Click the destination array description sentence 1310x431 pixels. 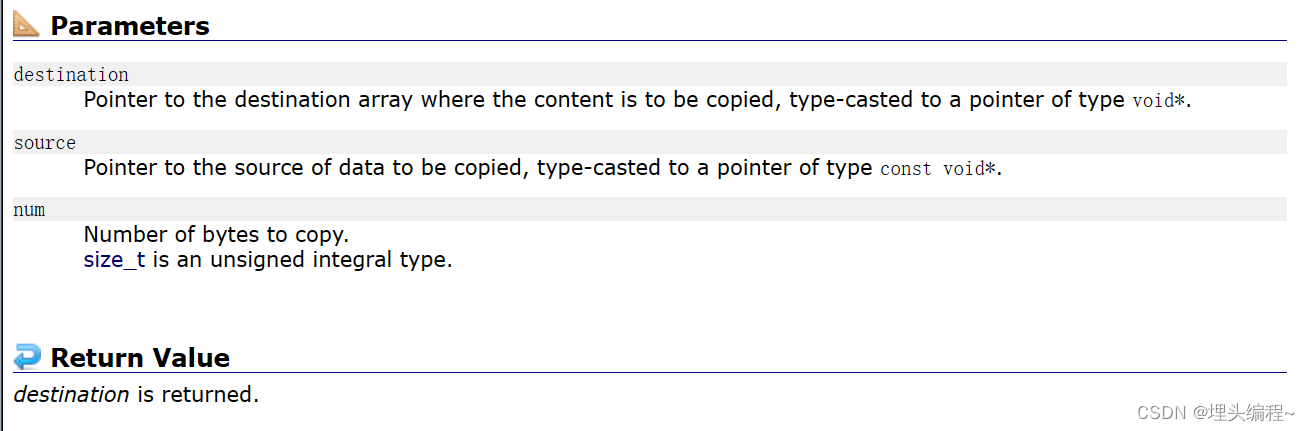click(638, 100)
